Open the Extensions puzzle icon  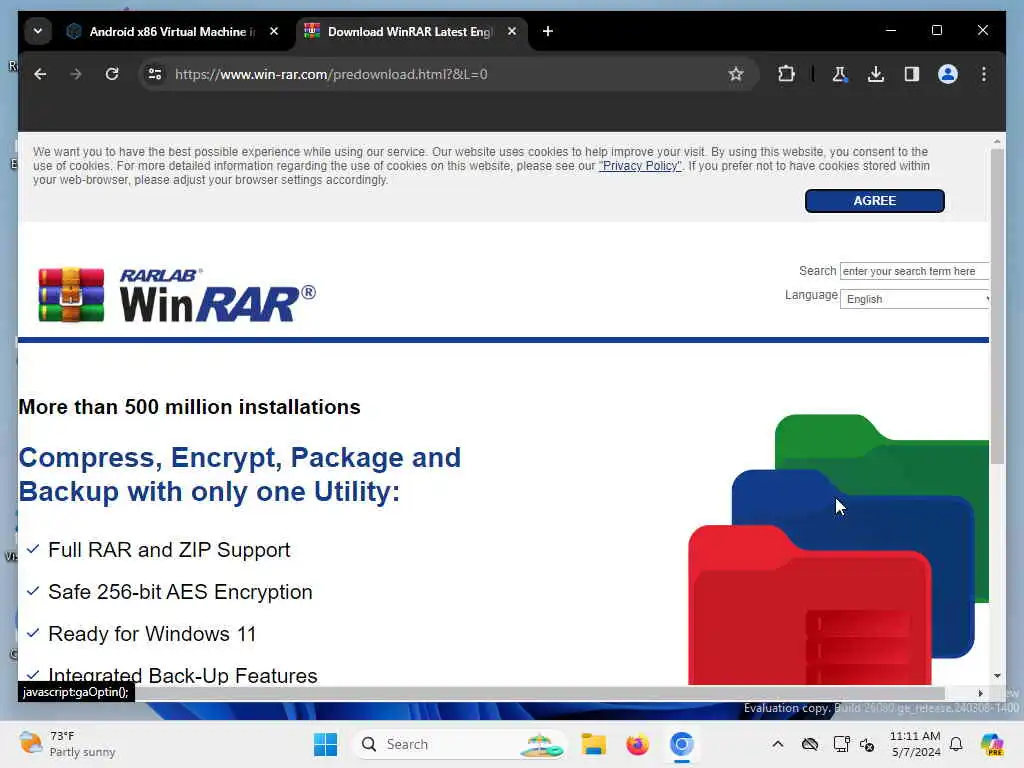tap(786, 74)
